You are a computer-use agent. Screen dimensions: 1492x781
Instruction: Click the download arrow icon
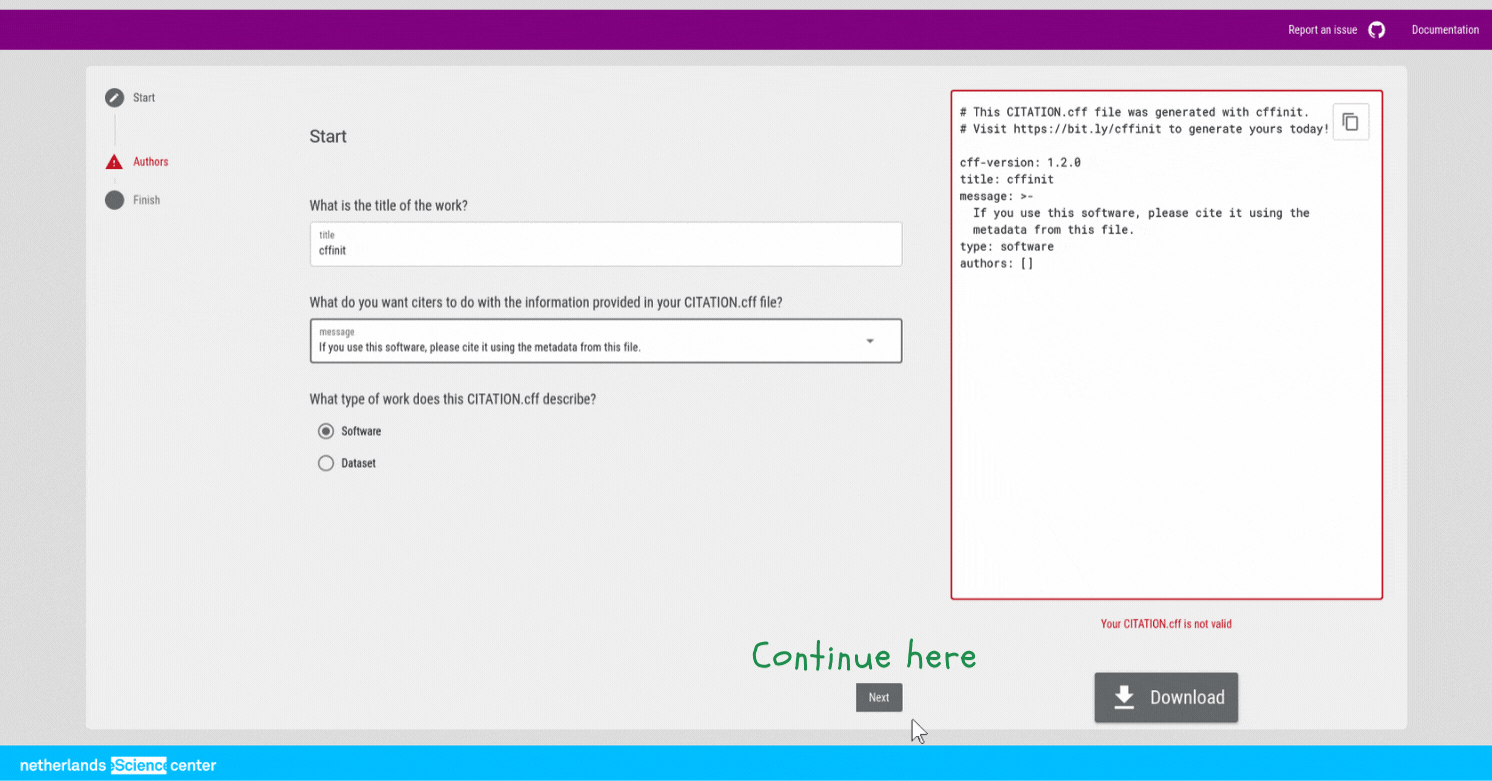pos(1124,697)
